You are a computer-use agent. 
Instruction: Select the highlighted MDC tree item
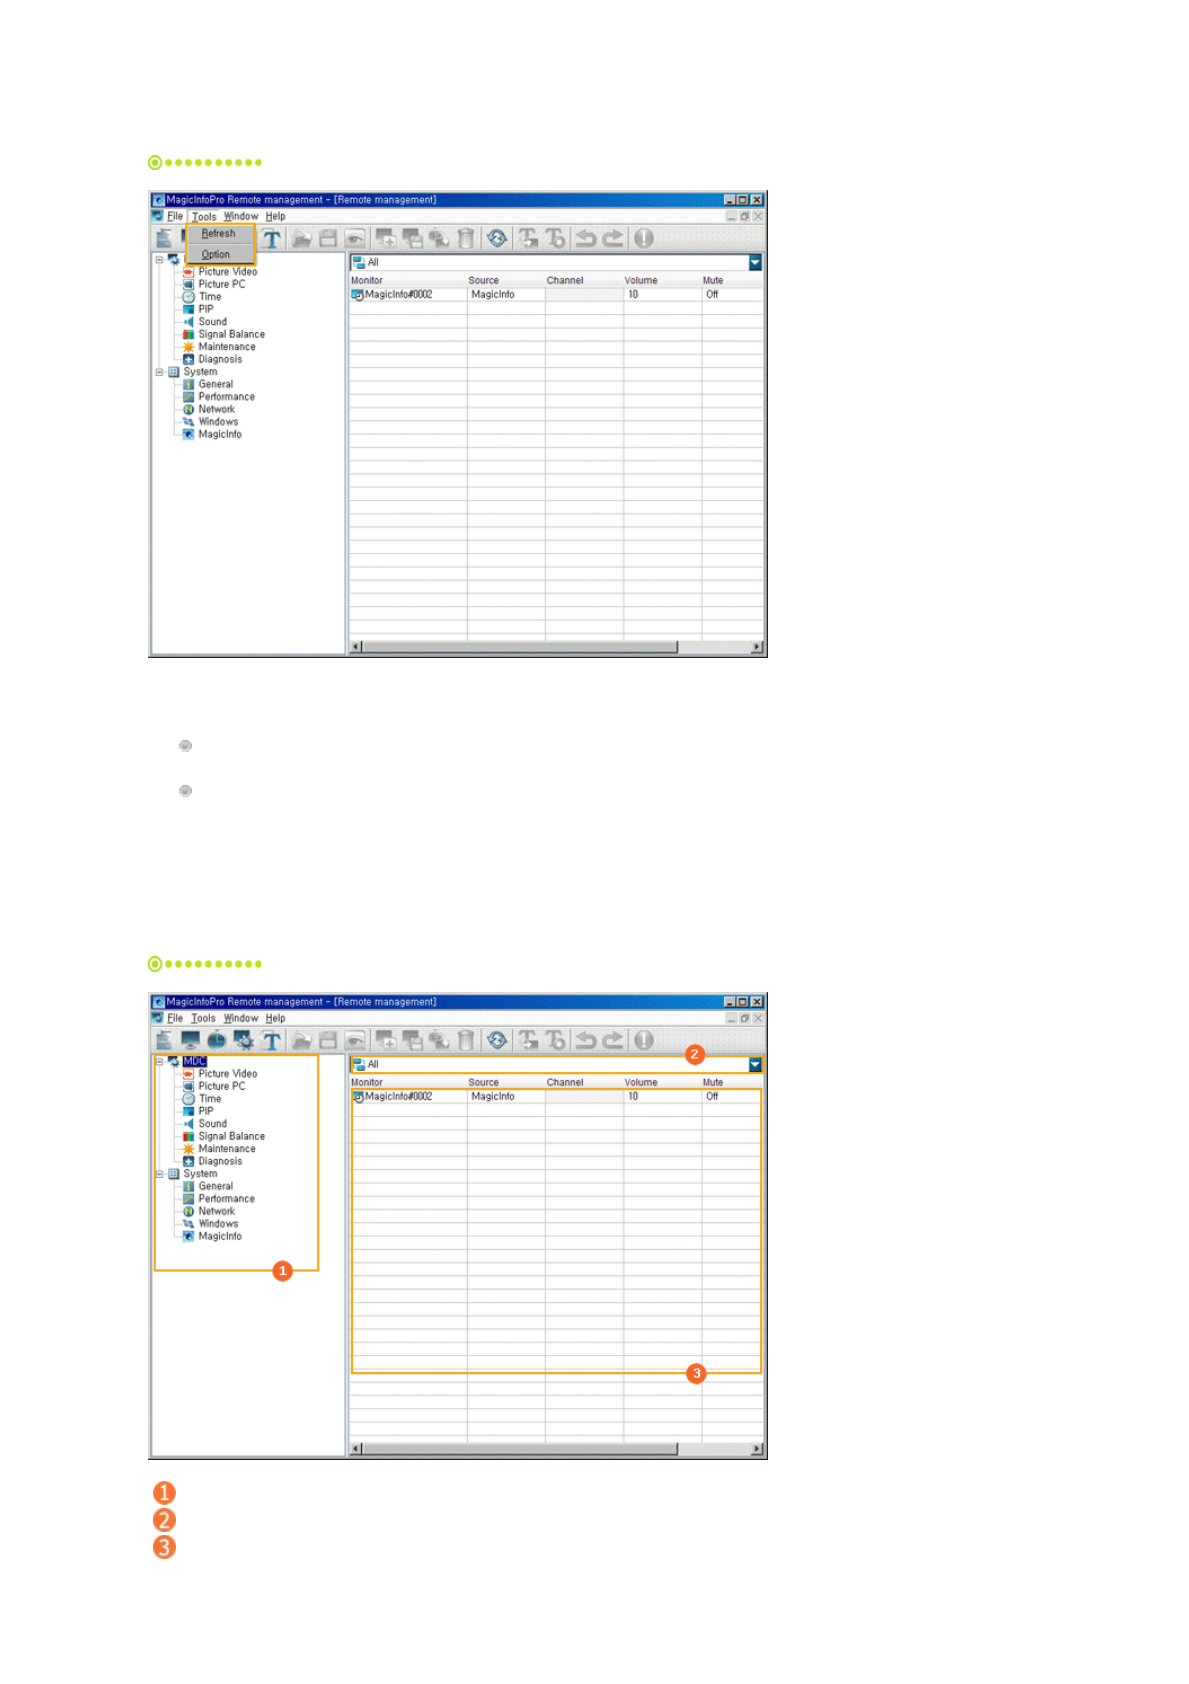tap(194, 1061)
